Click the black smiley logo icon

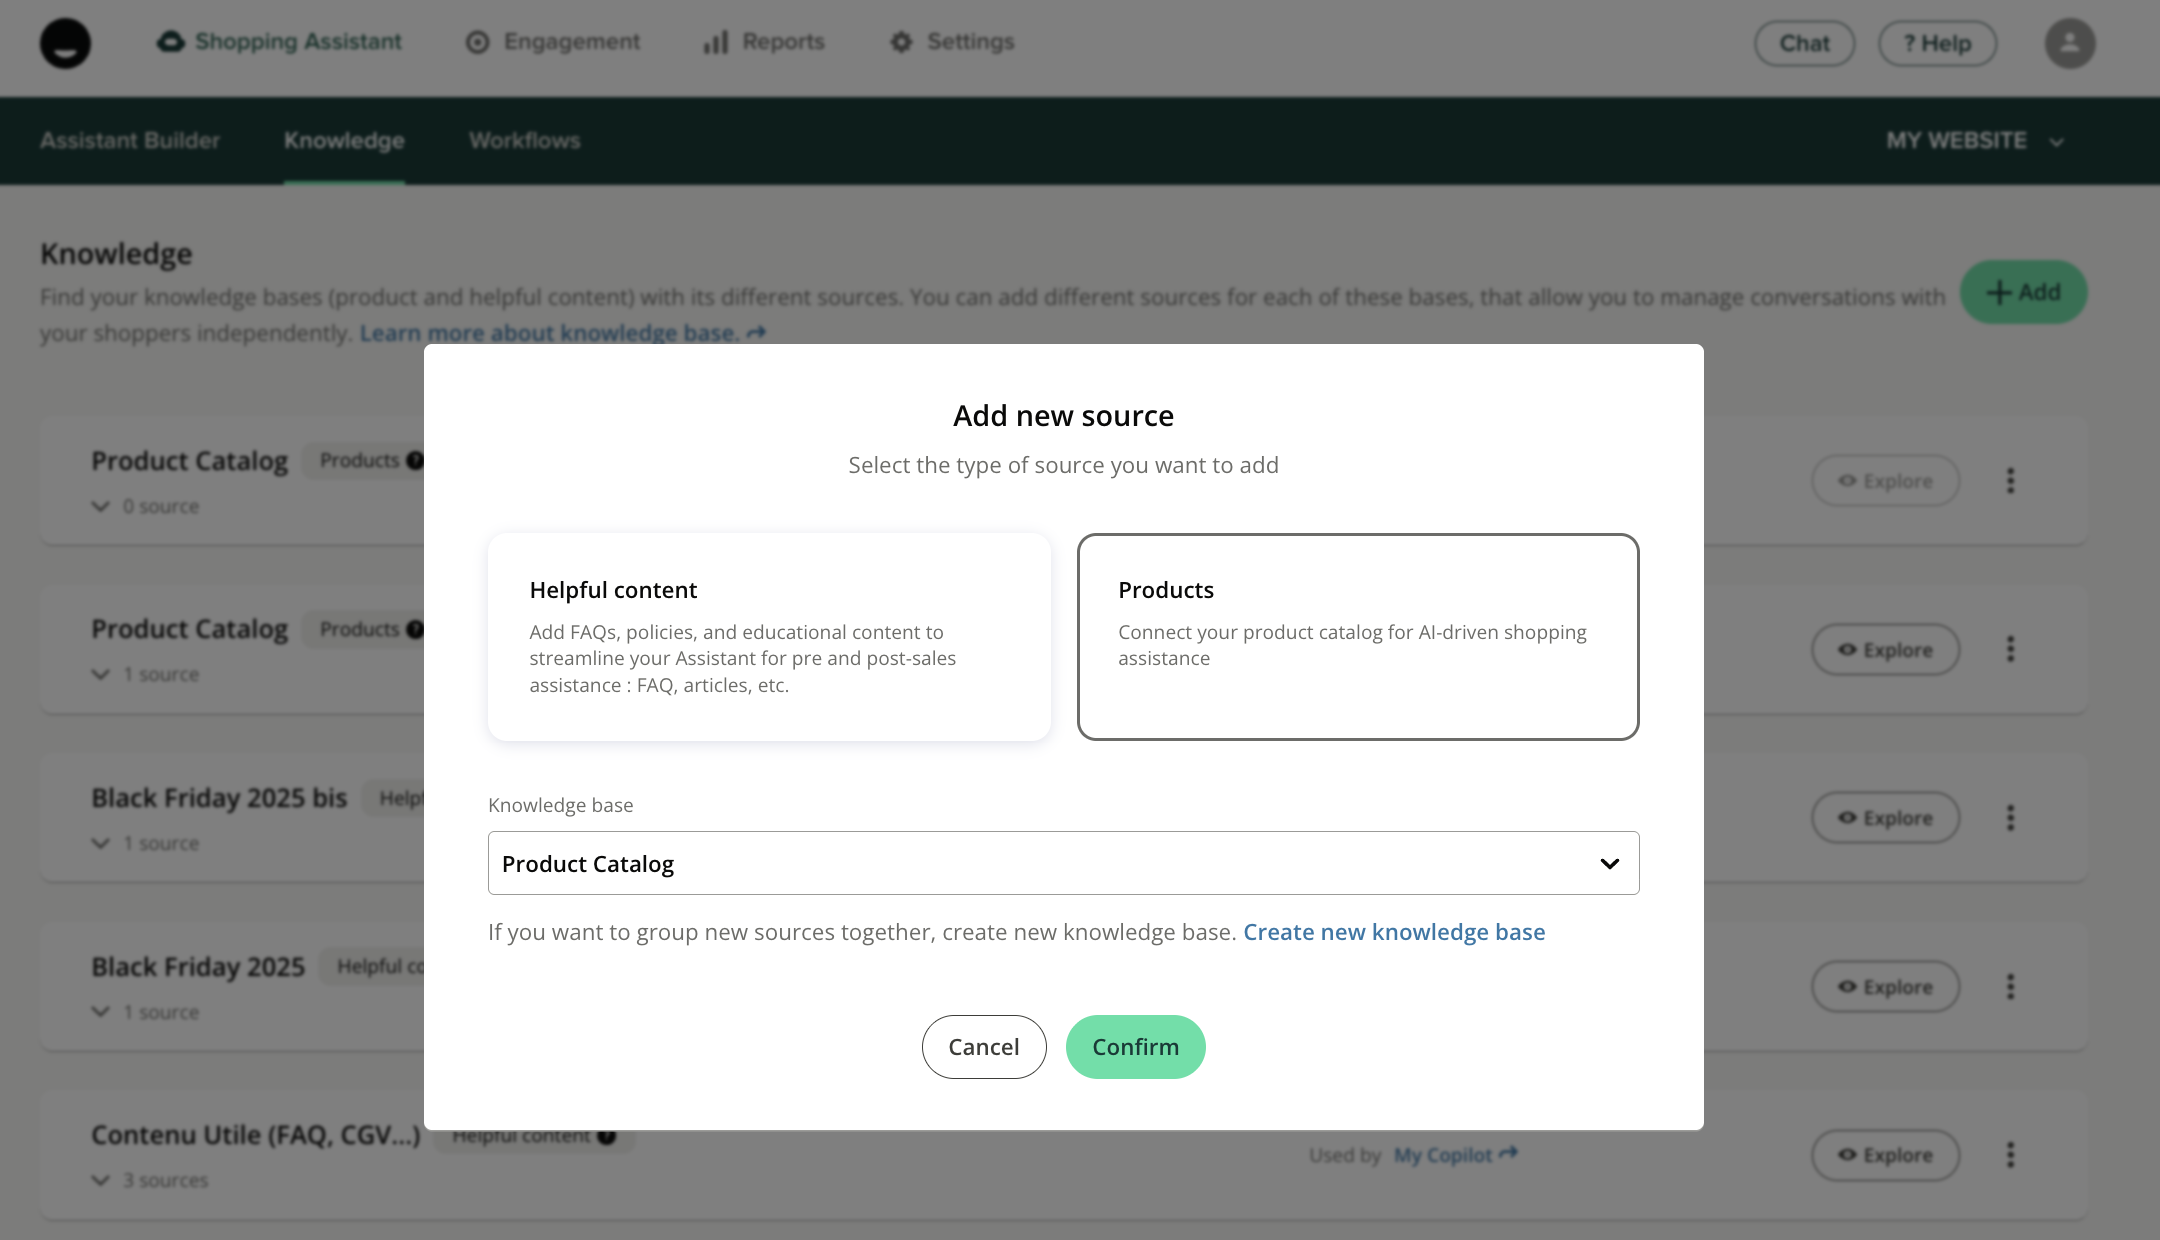coord(65,43)
